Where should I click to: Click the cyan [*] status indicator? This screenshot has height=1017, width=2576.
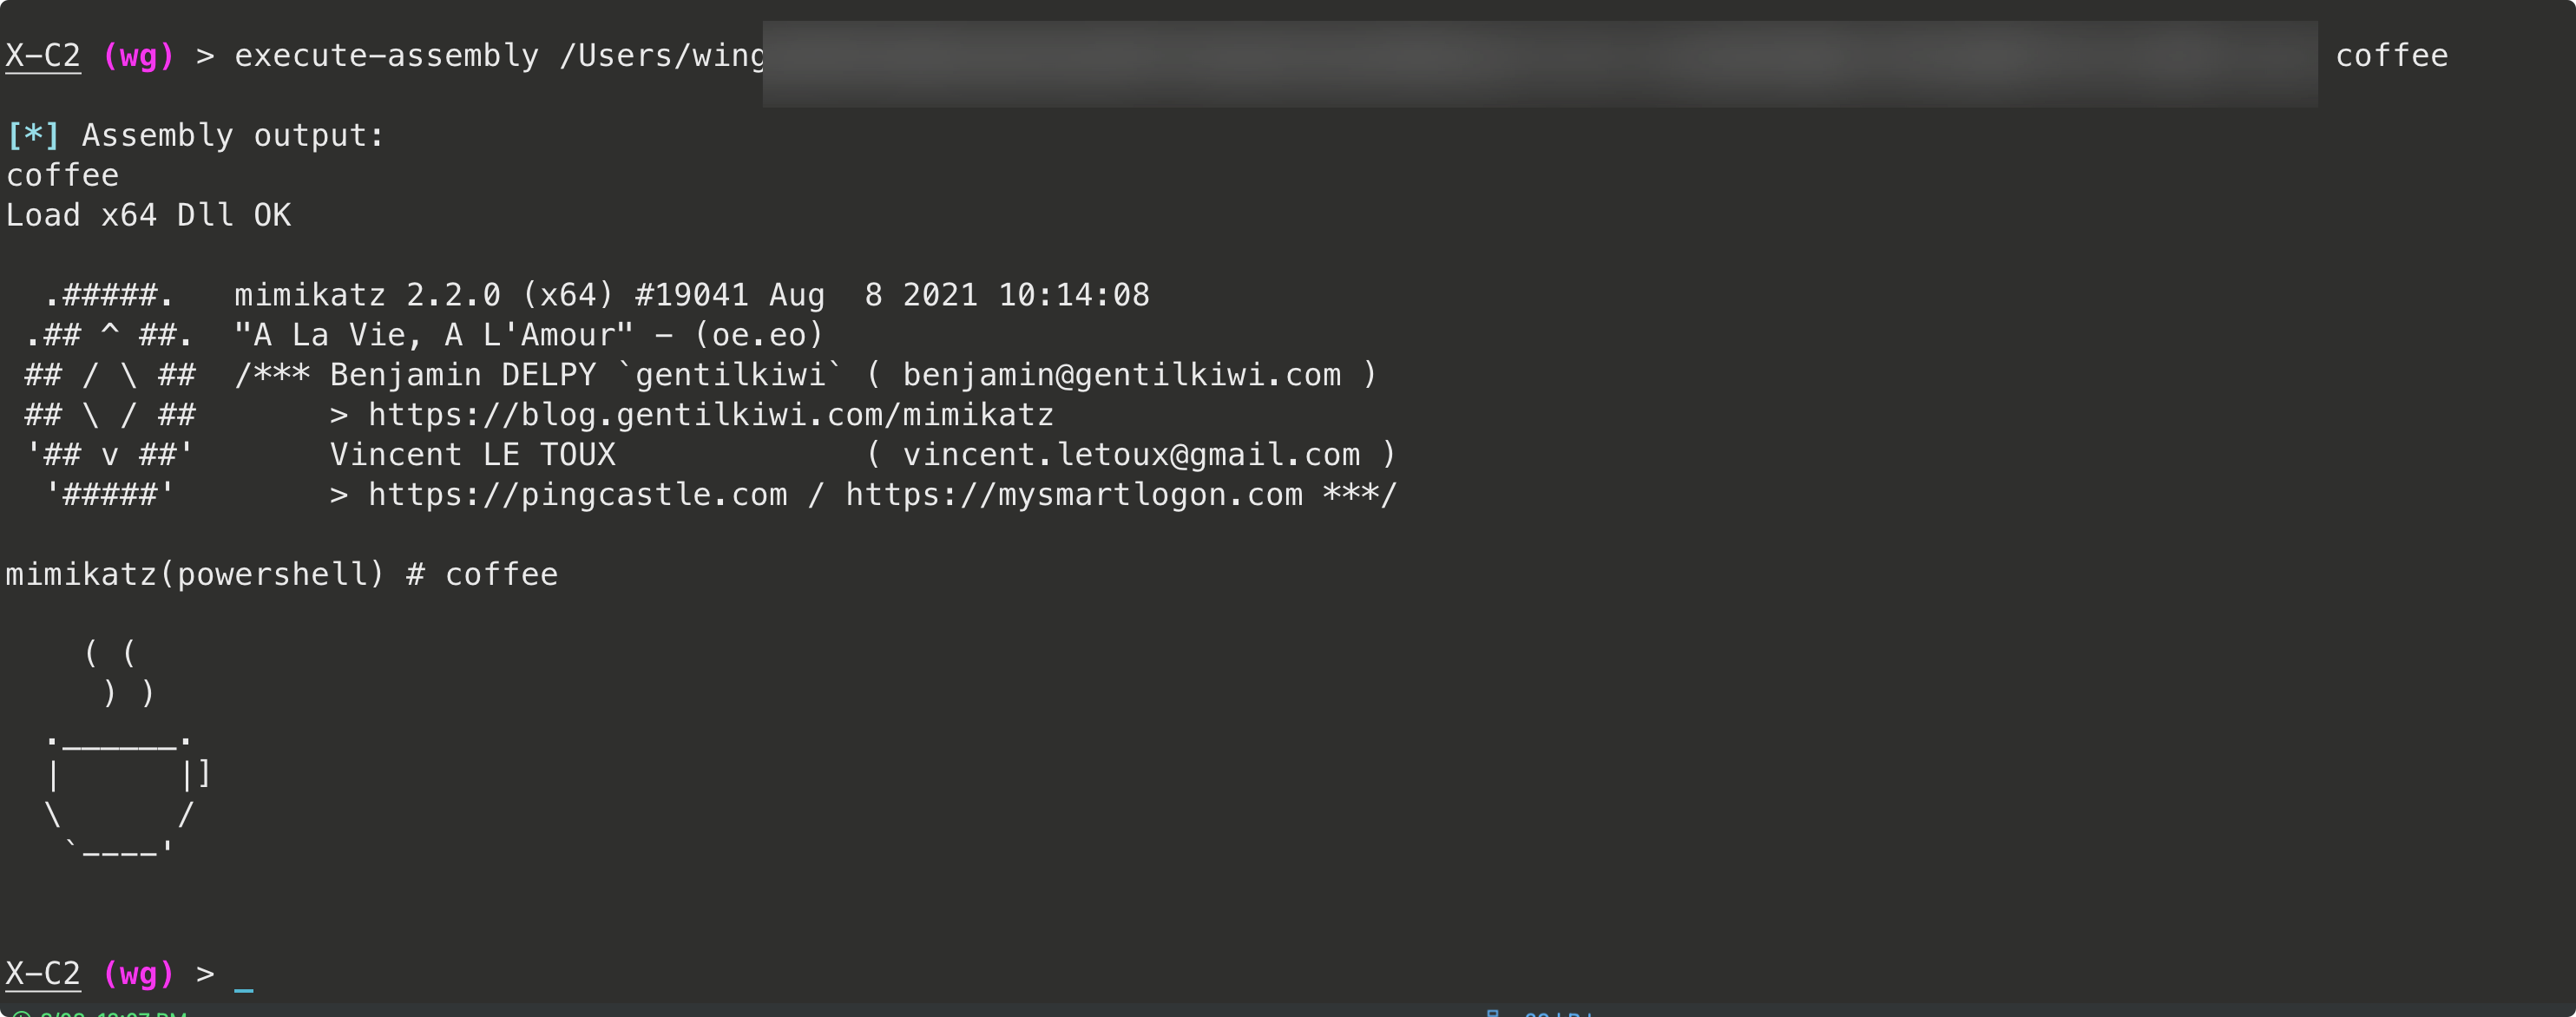[x=33, y=136]
